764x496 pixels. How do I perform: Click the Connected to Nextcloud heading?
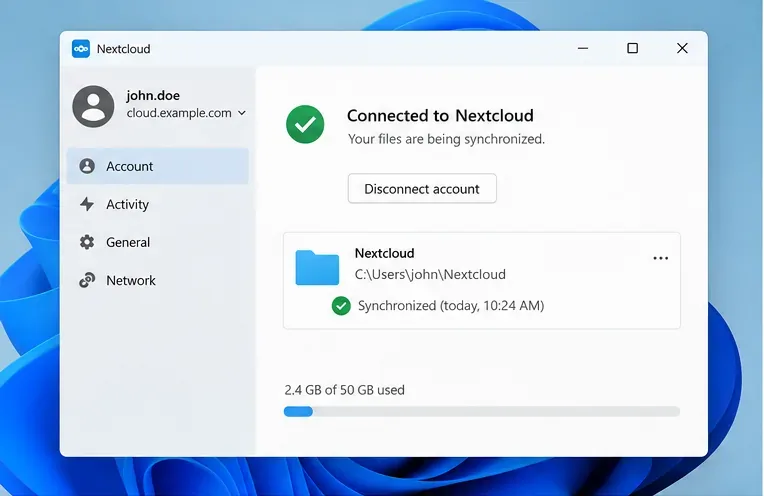pos(440,115)
